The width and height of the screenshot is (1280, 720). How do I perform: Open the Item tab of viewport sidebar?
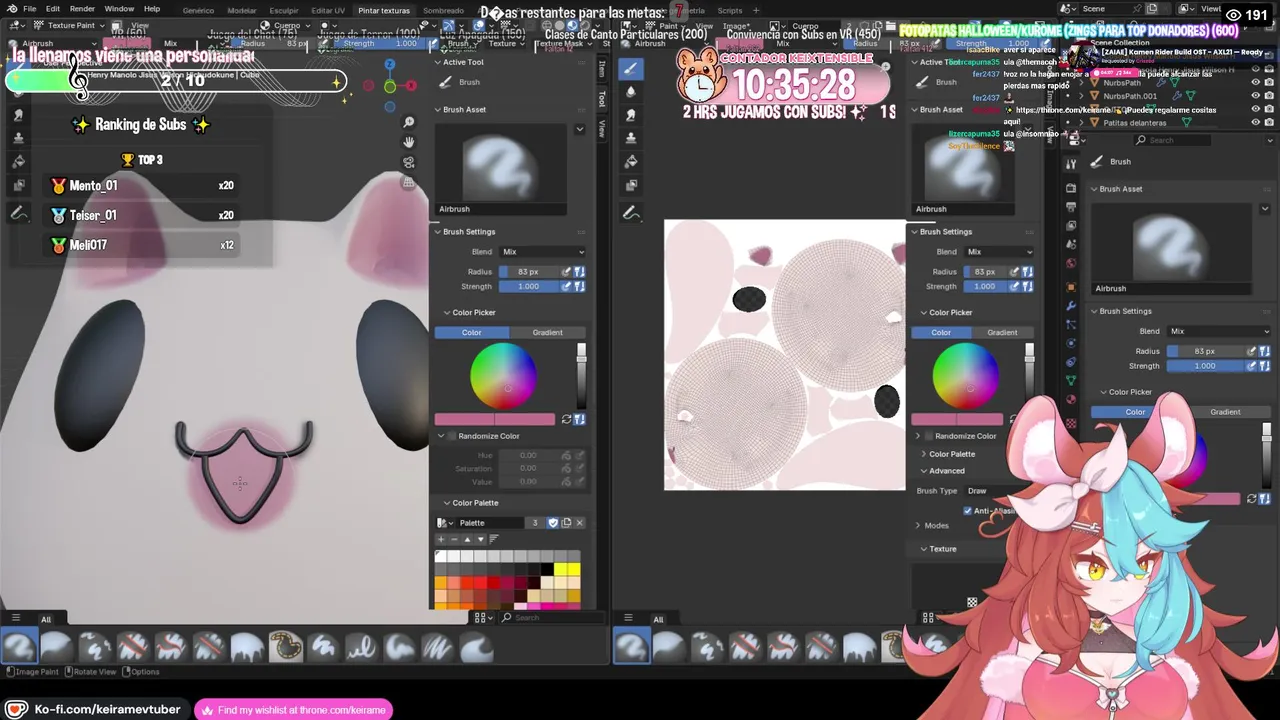point(602,69)
